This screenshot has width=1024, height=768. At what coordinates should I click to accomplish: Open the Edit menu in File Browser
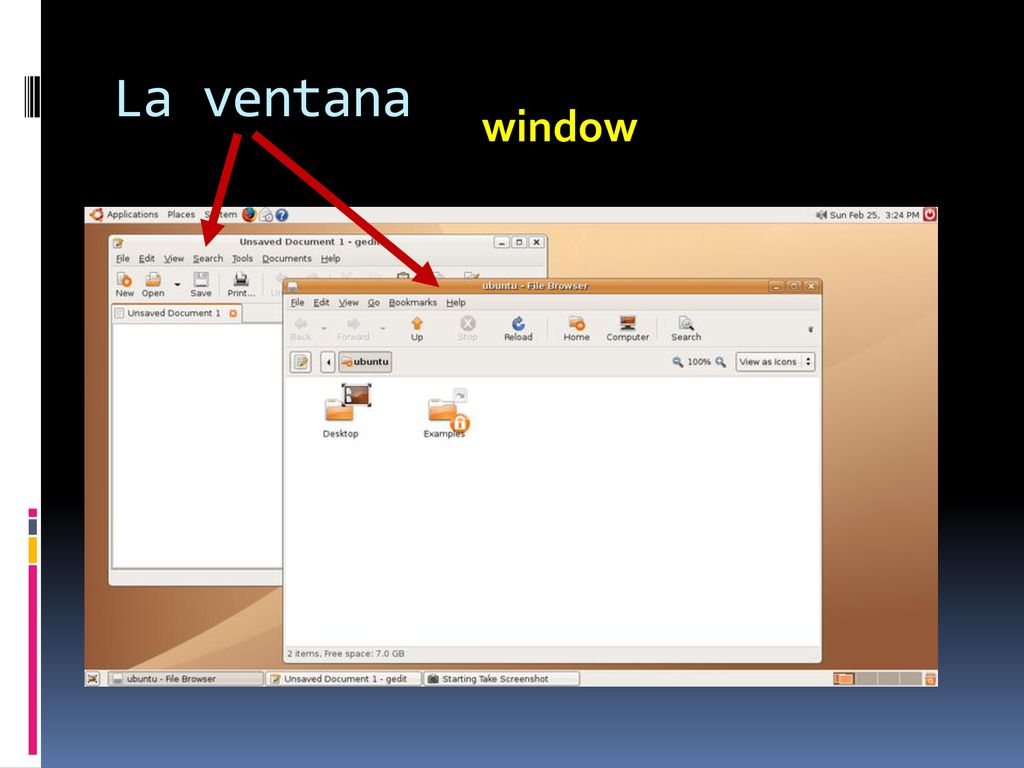321,302
